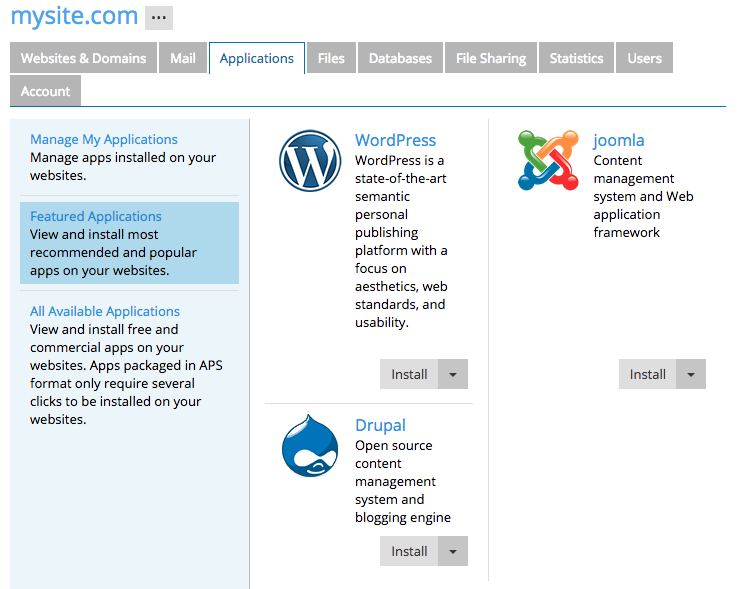Switch to the Account tab
Screen dimensions: 738x589
click(x=45, y=91)
